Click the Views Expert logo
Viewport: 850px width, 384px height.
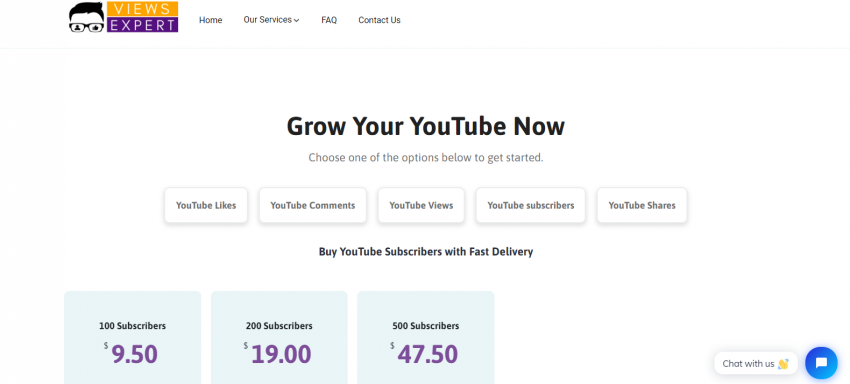[124, 17]
